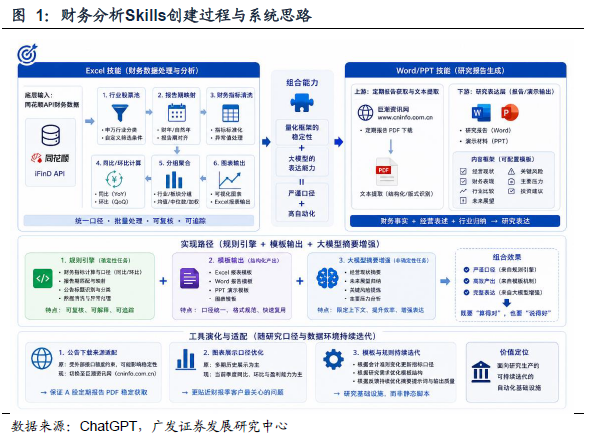
Task: Click the 1. 规则引擎 heading
Action: point(95,260)
